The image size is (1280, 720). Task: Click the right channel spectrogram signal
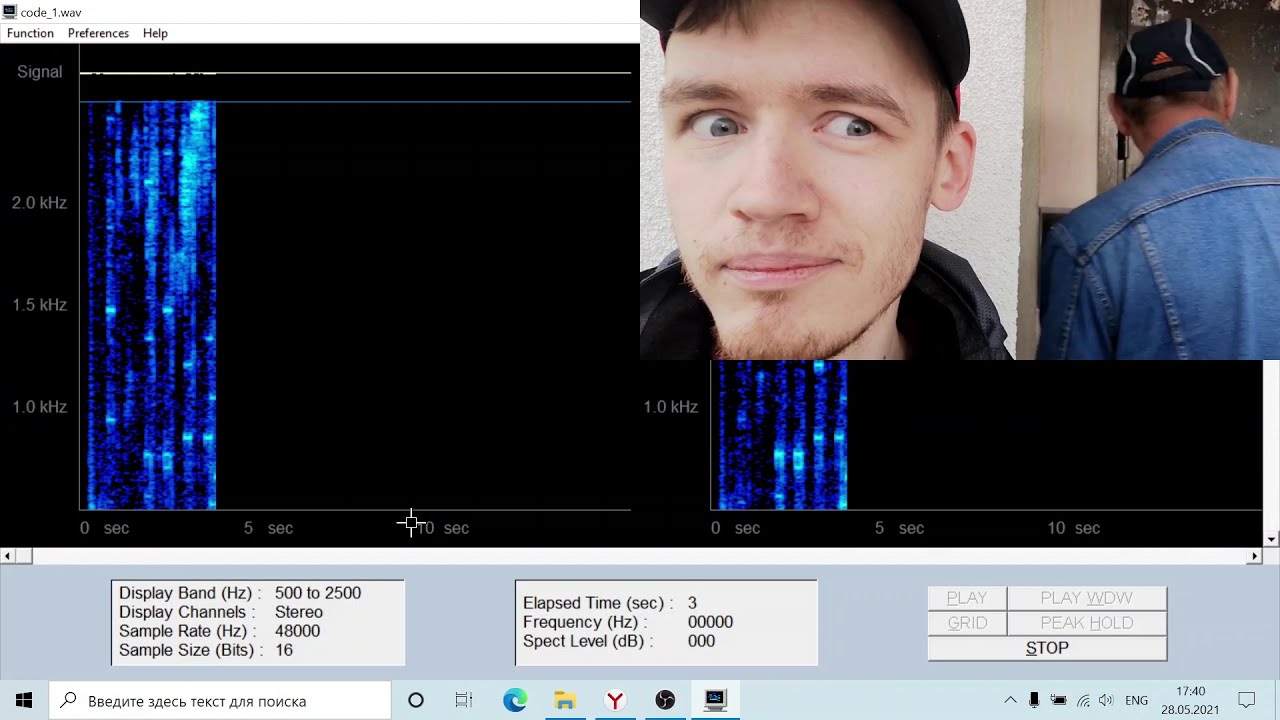(782, 435)
